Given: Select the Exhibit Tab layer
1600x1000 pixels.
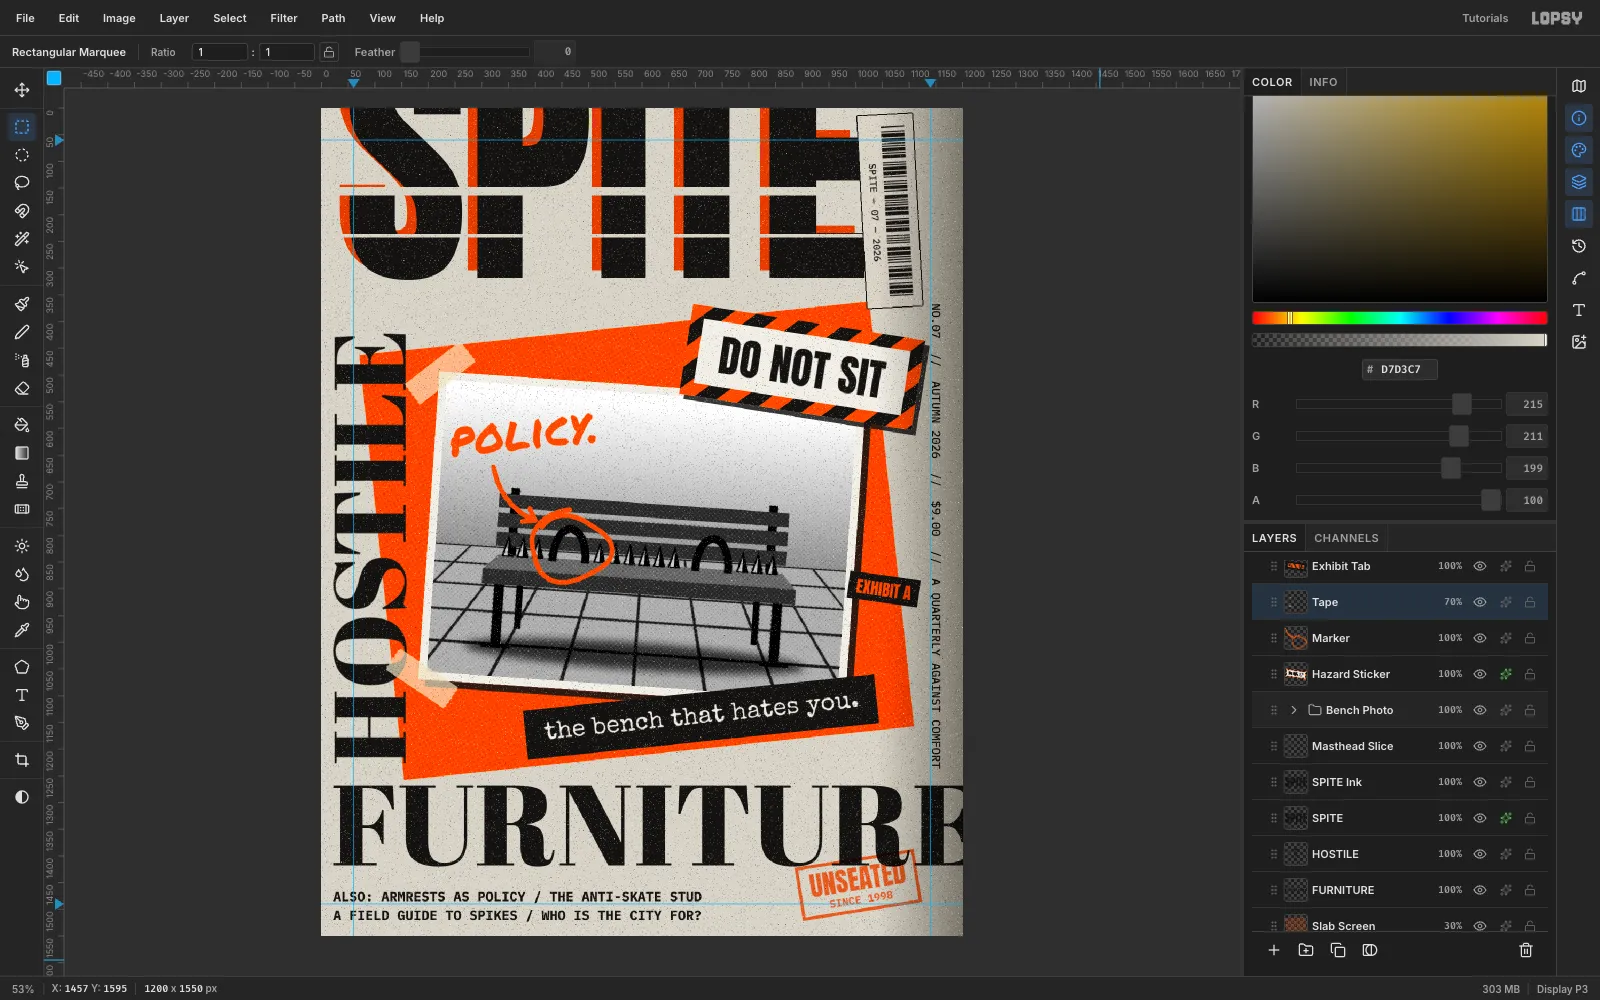Looking at the screenshot, I should 1400,566.
